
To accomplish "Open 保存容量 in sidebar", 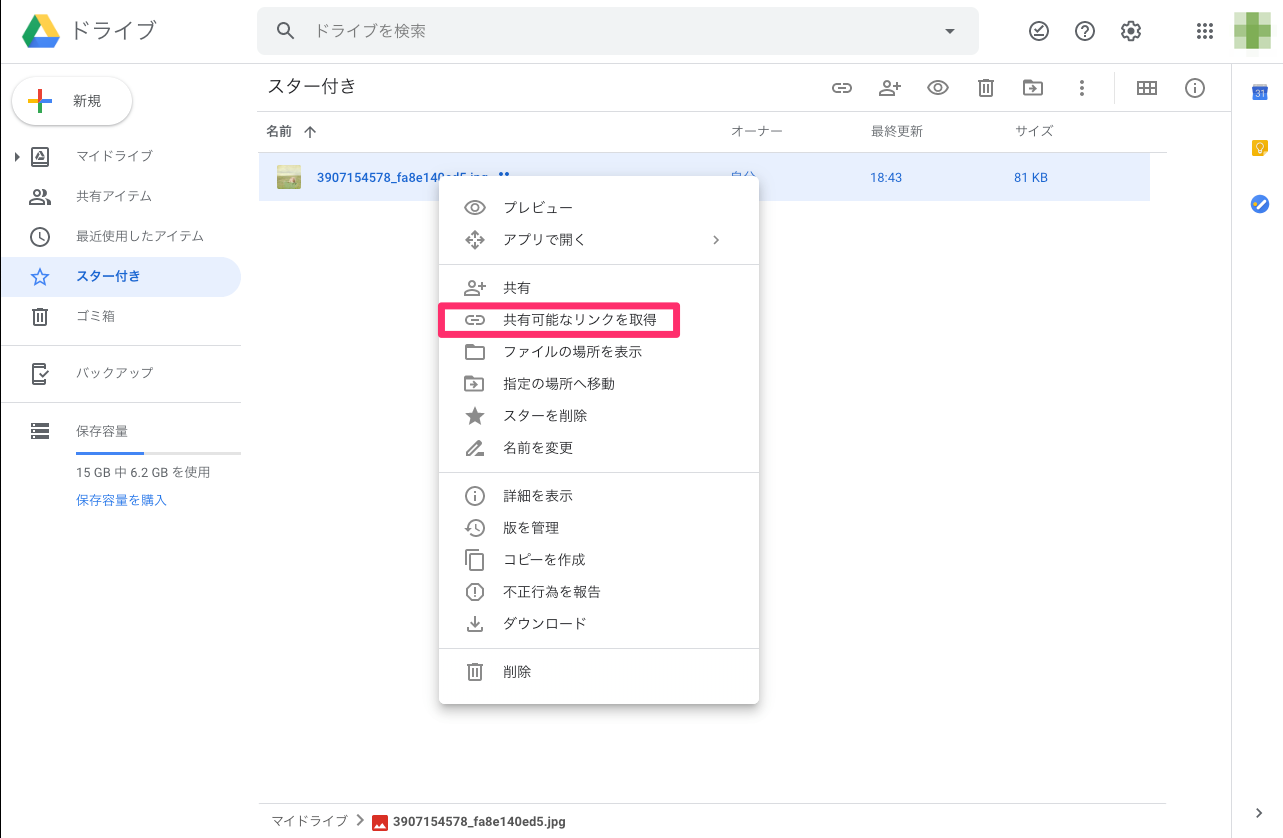I will pos(102,431).
